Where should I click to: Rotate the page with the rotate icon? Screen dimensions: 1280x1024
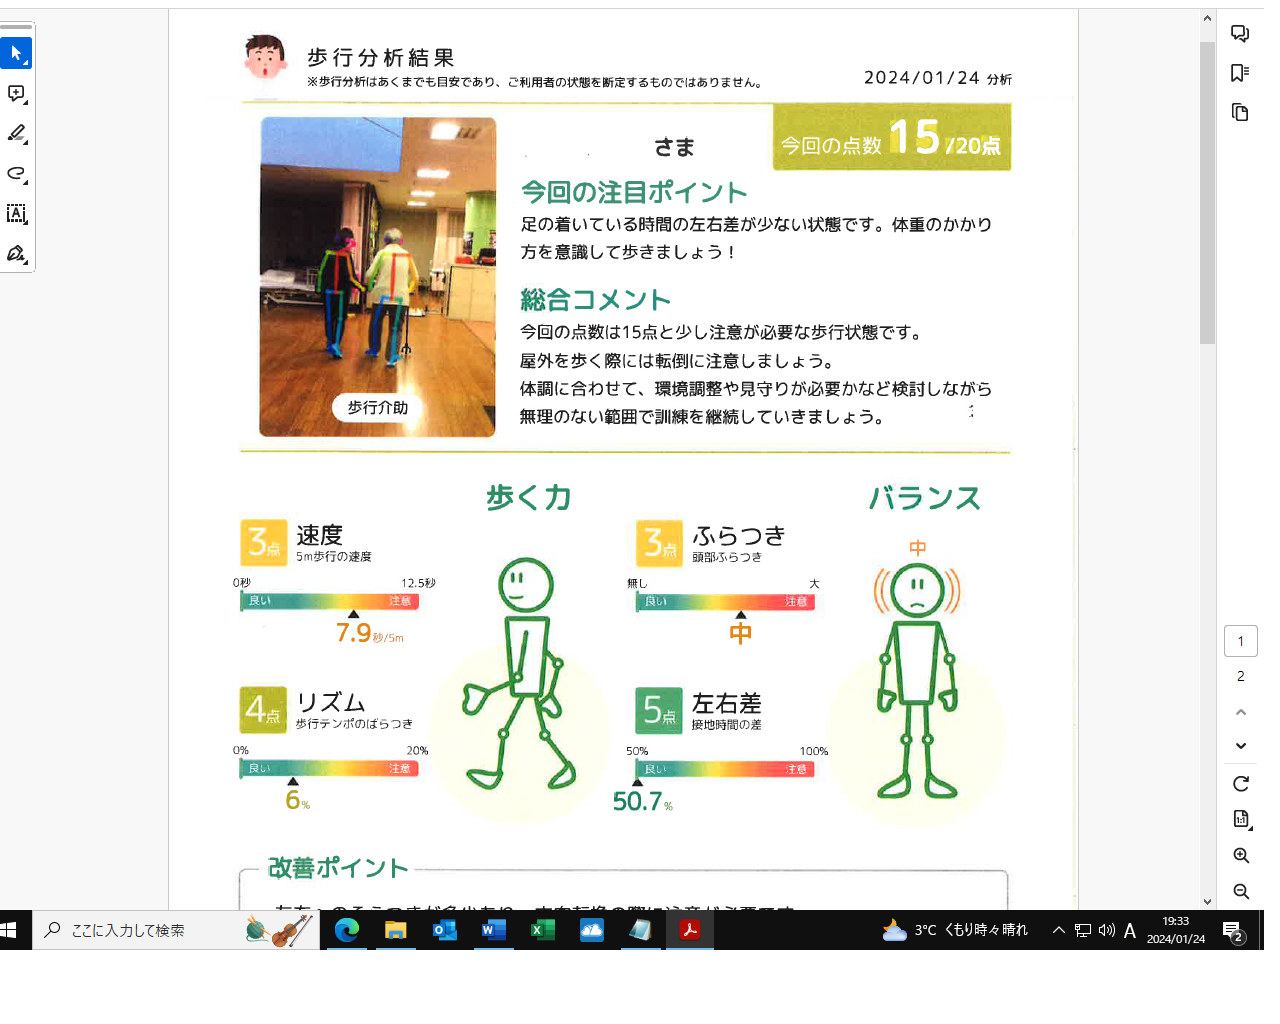[1240, 784]
